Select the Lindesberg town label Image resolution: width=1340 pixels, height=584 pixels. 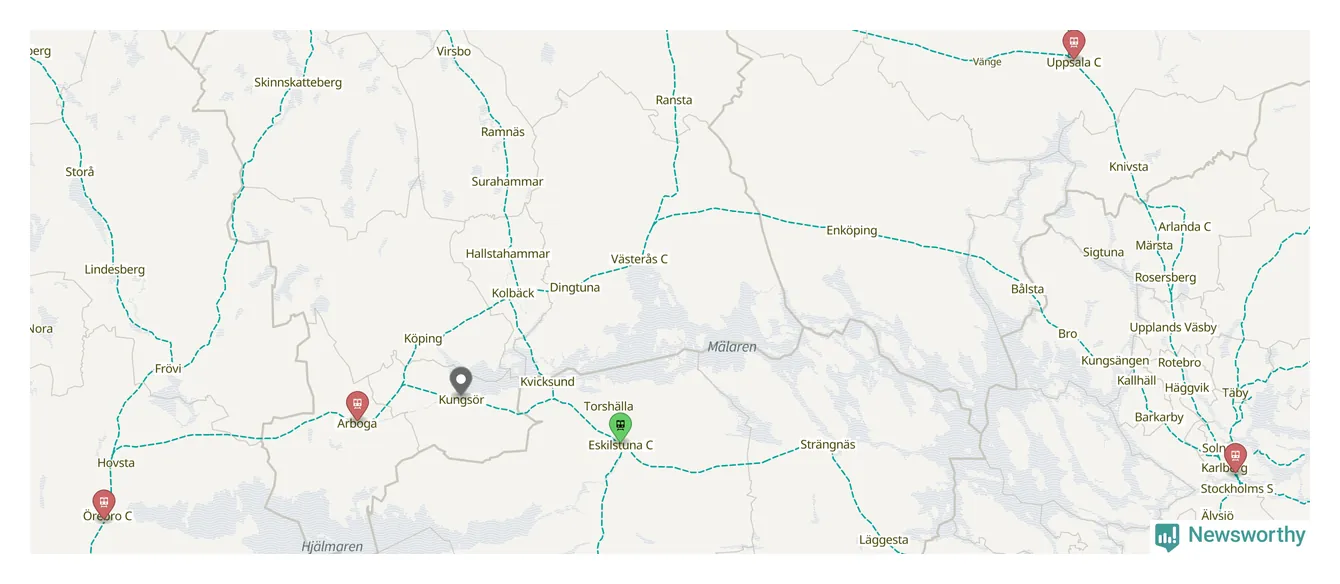pos(115,270)
